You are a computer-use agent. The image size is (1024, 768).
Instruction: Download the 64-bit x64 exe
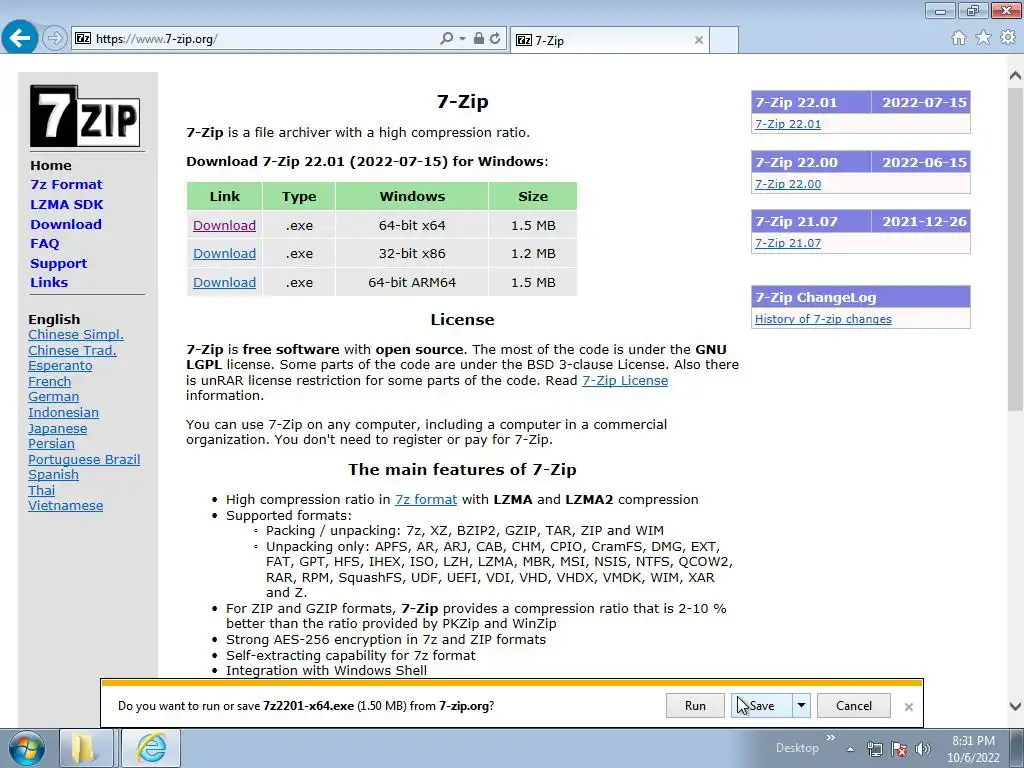(224, 225)
